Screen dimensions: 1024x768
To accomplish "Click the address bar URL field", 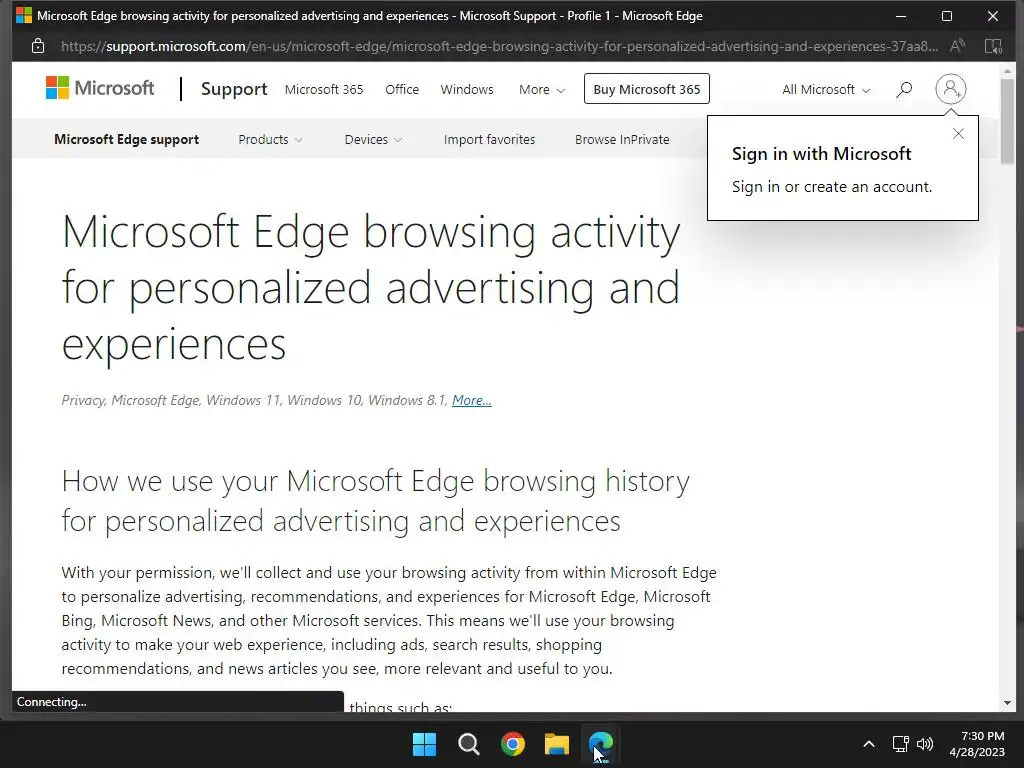I will [499, 46].
